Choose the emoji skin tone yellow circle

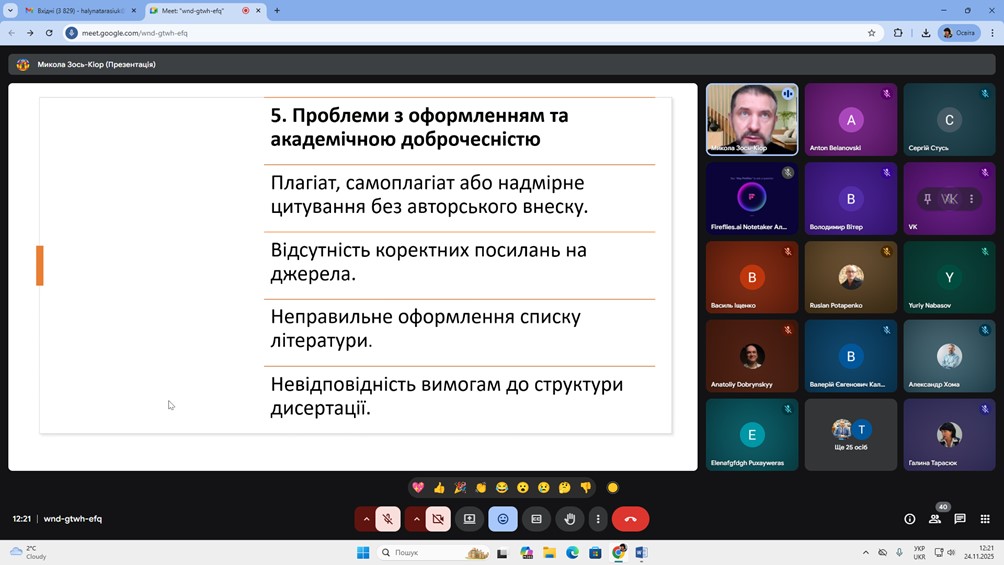coord(613,488)
